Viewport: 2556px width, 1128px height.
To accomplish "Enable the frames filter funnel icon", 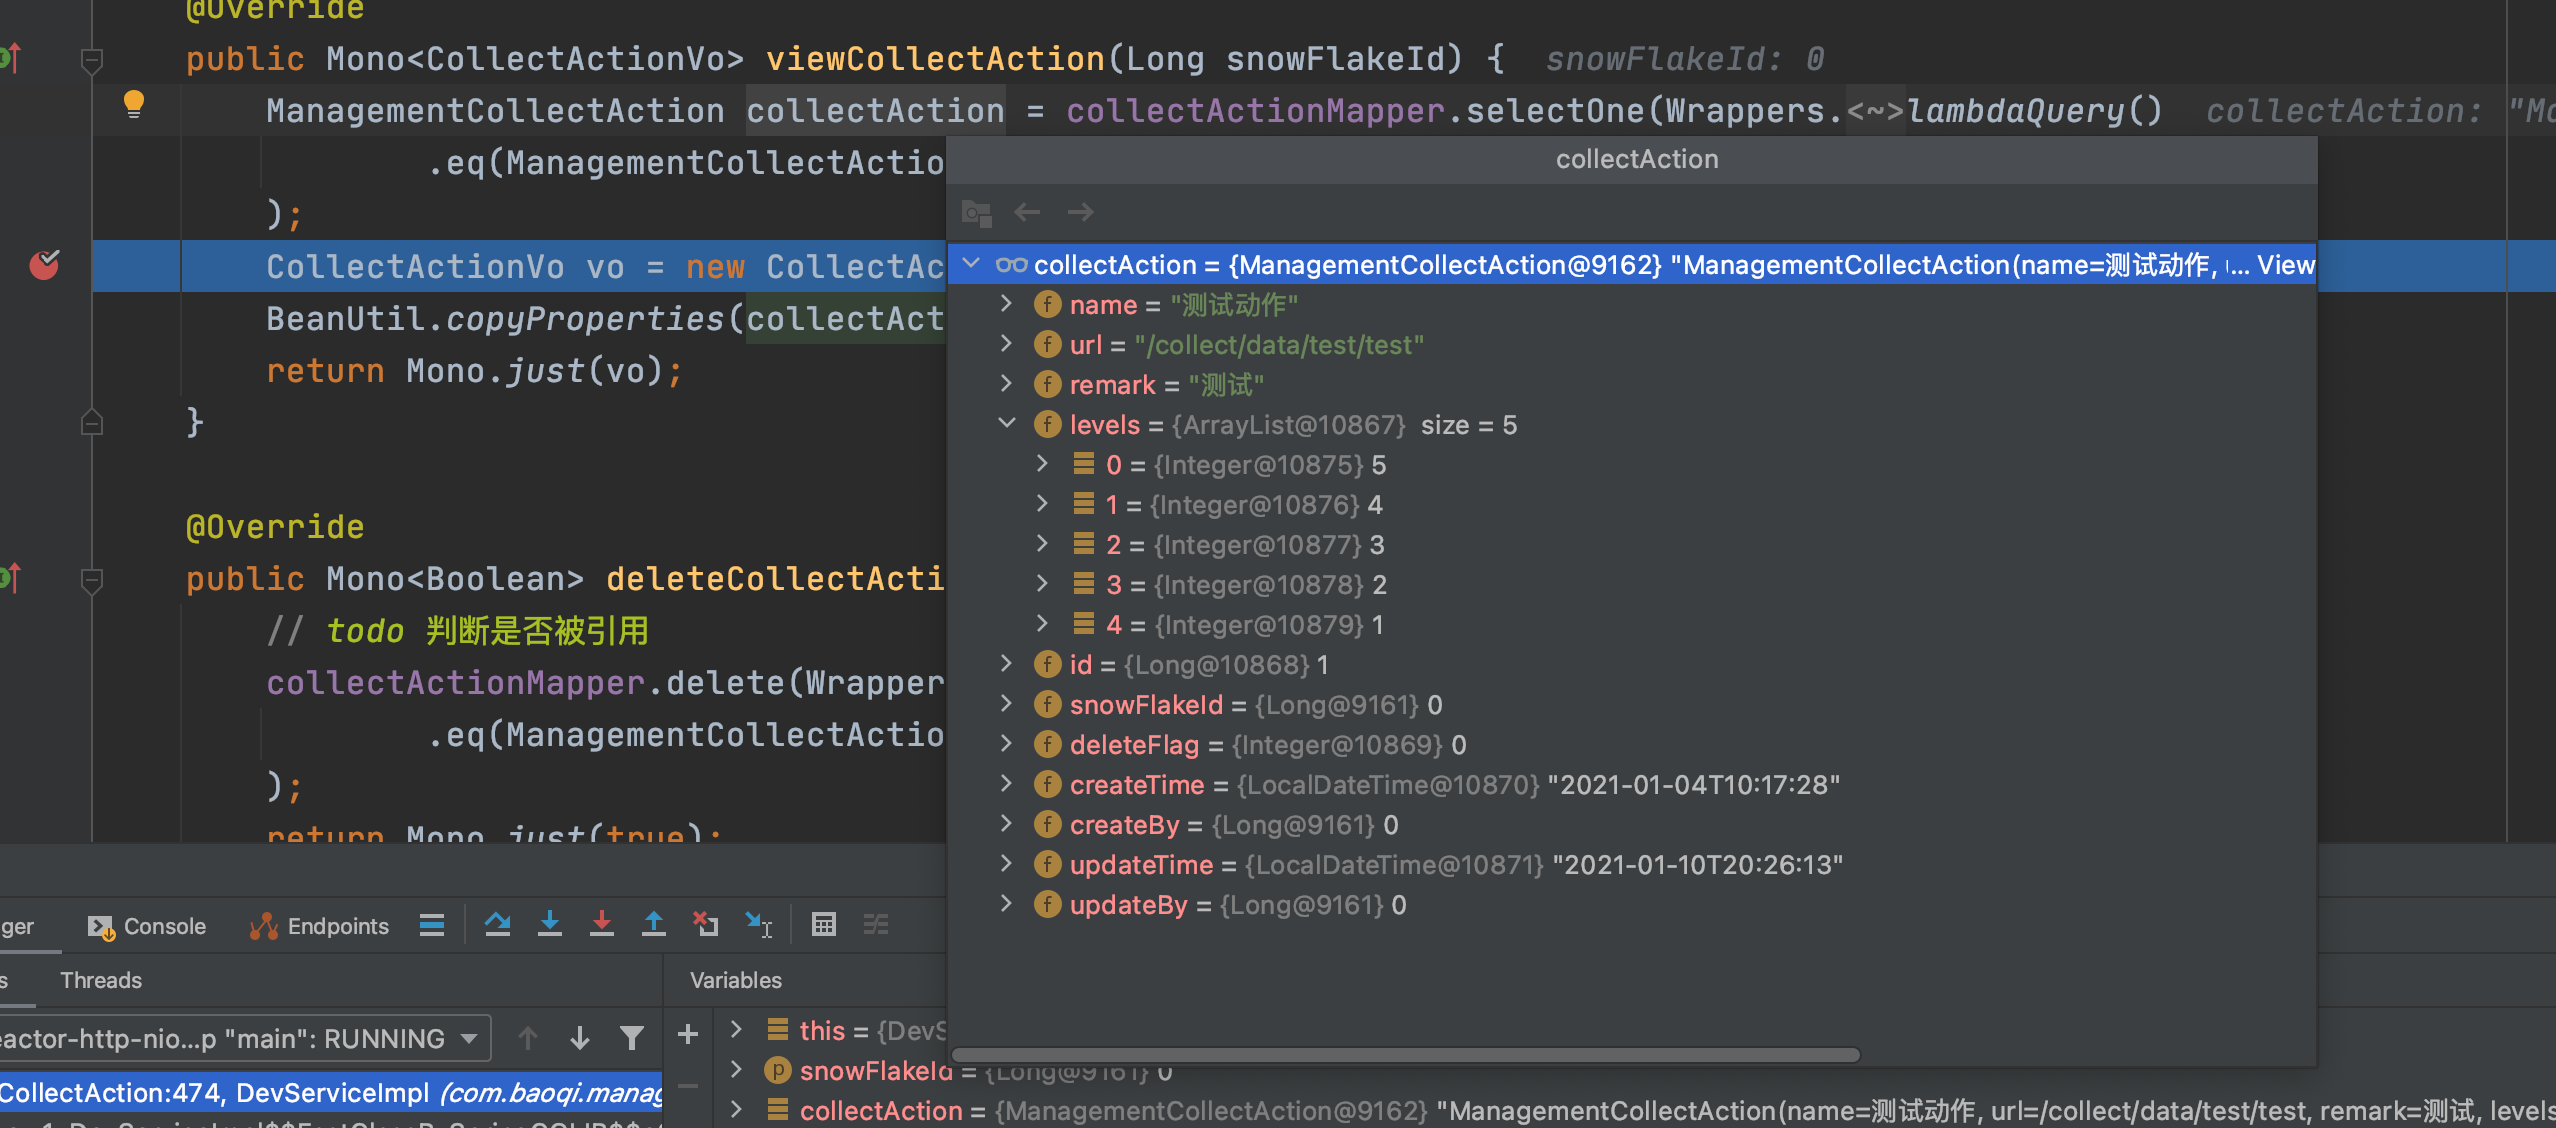I will point(633,1038).
